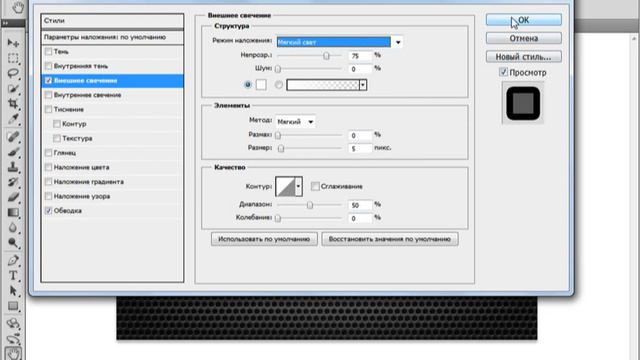Select the Path Selection tool
640x360 pixels.
coord(13,291)
